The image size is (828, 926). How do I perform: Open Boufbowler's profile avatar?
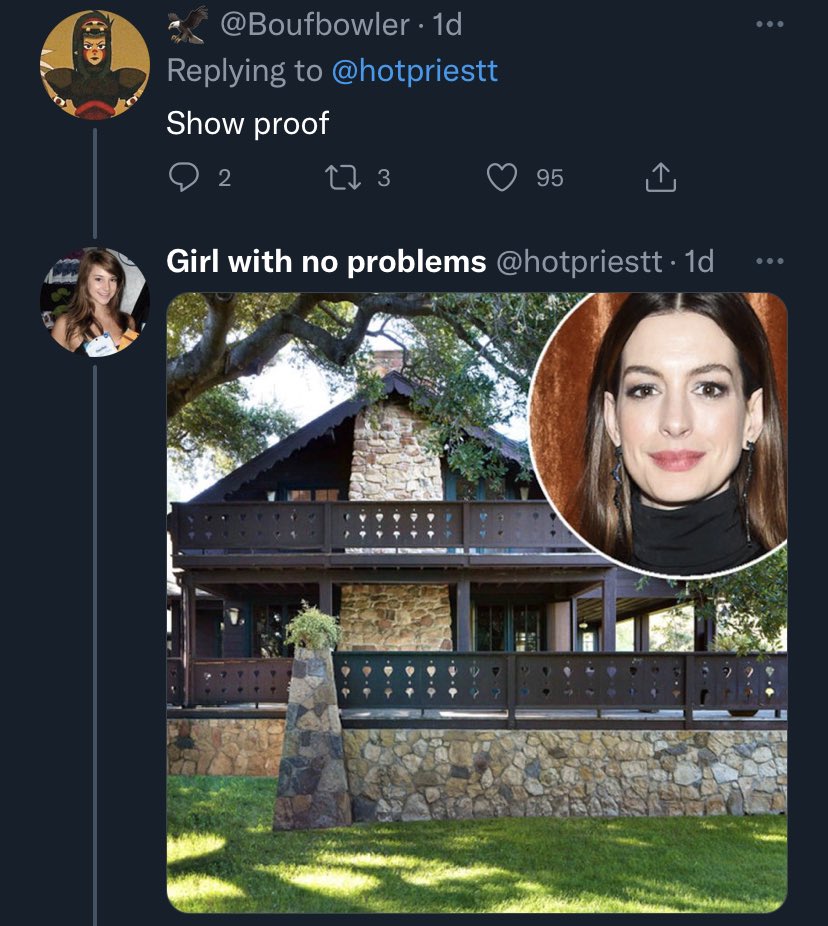pos(94,66)
